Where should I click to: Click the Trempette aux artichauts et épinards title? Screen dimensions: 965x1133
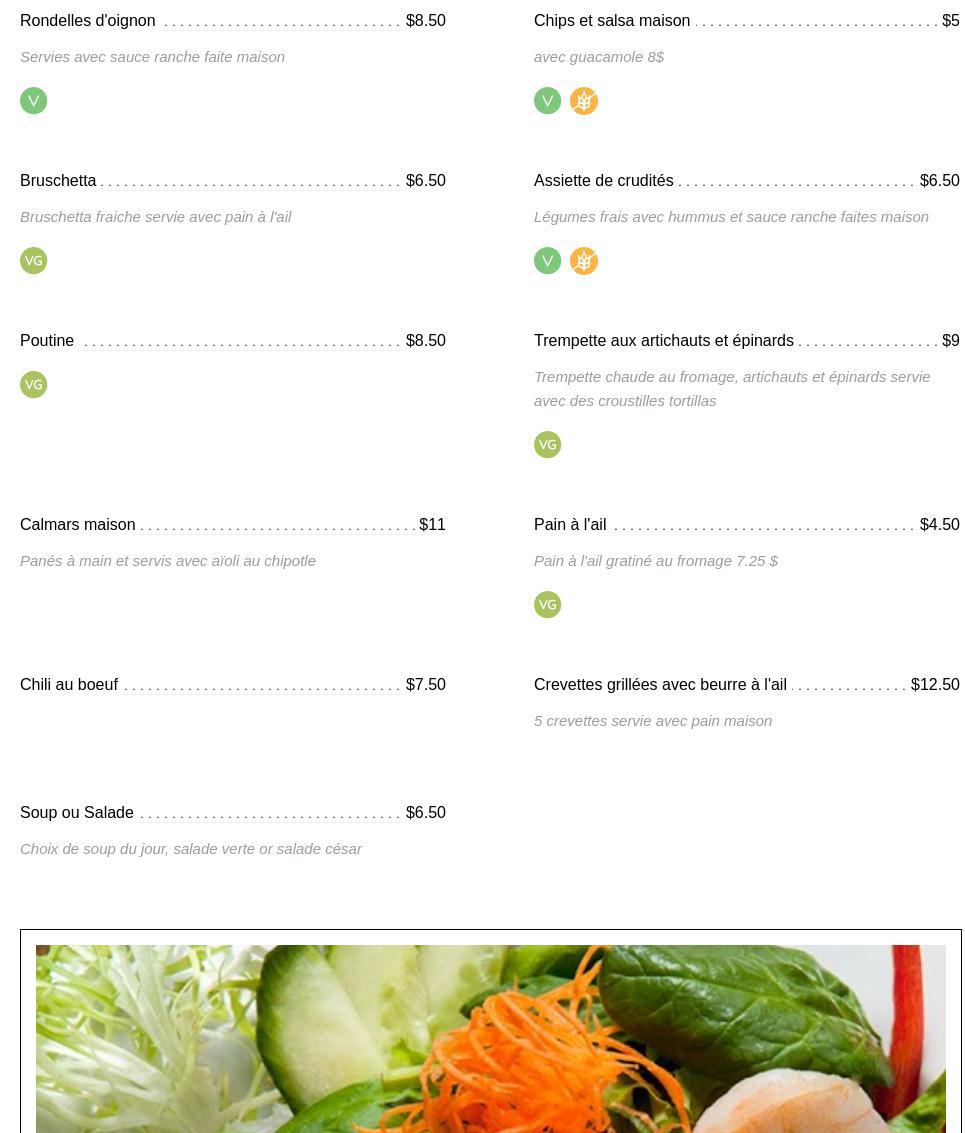[664, 340]
